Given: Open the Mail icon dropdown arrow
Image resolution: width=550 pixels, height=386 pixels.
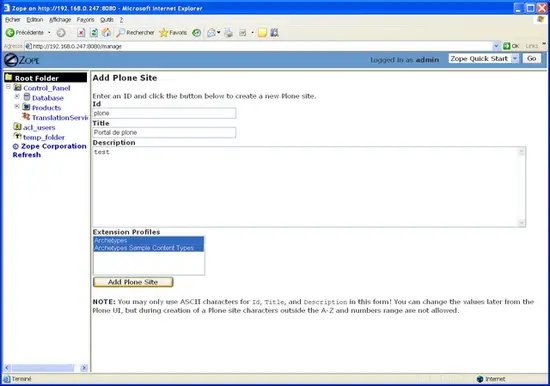Looking at the screenshot, I should coord(219,33).
